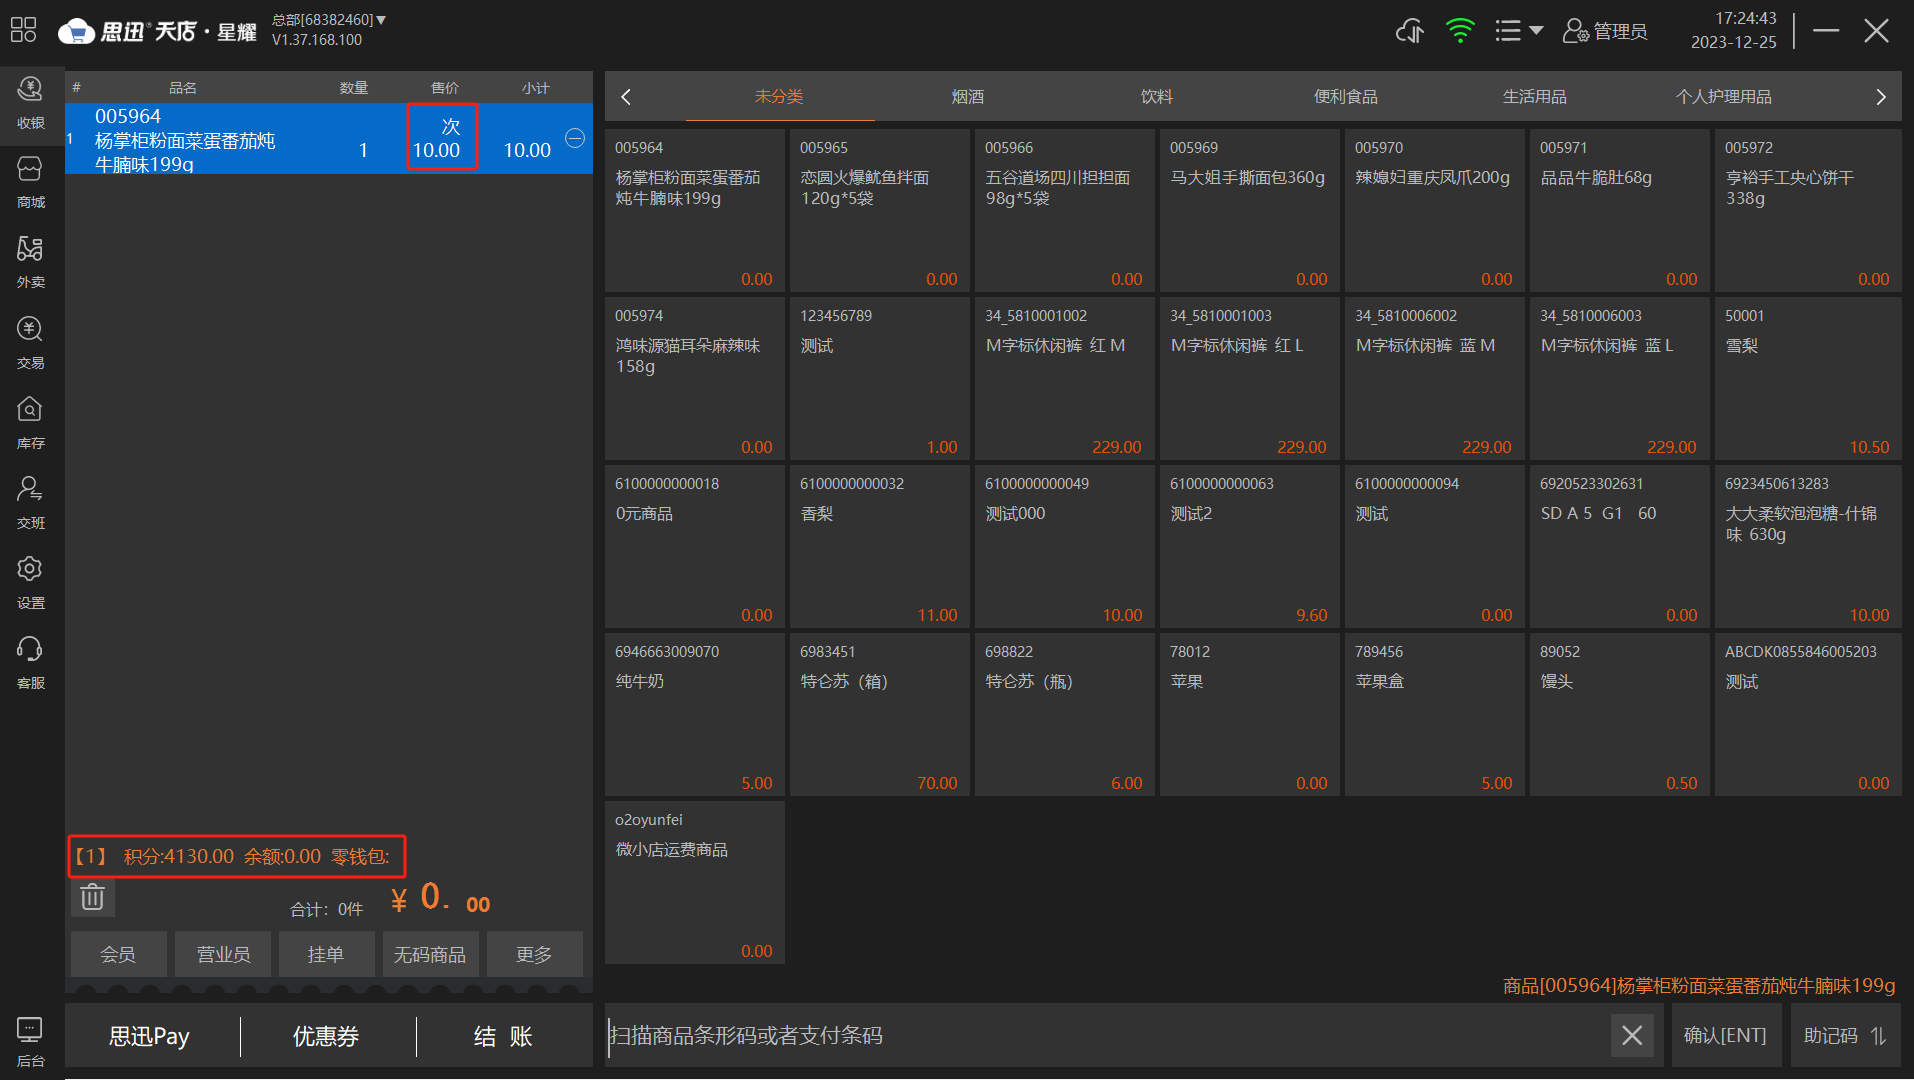1914x1080 pixels.
Task: Open the list menu dropdown in top bar
Action: pos(1518,31)
